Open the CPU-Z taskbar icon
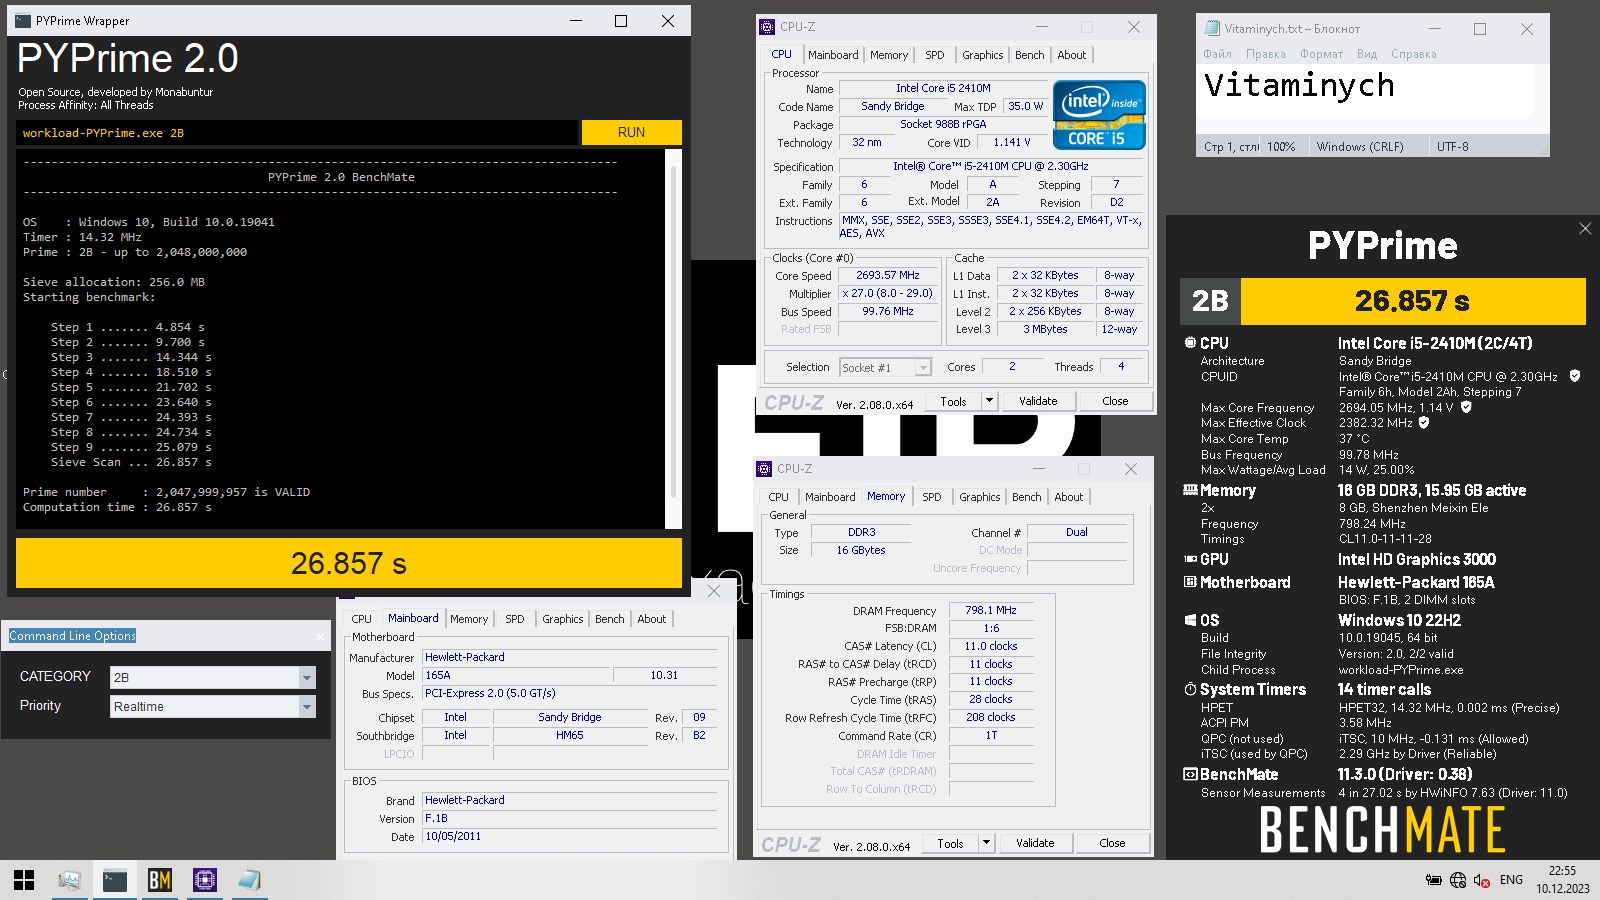1600x900 pixels. point(205,880)
